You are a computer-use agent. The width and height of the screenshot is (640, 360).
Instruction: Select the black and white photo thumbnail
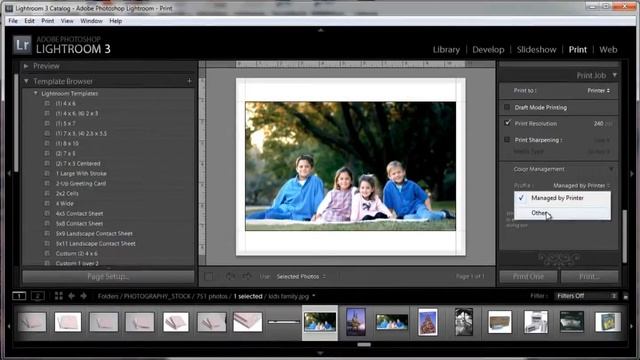(464, 322)
